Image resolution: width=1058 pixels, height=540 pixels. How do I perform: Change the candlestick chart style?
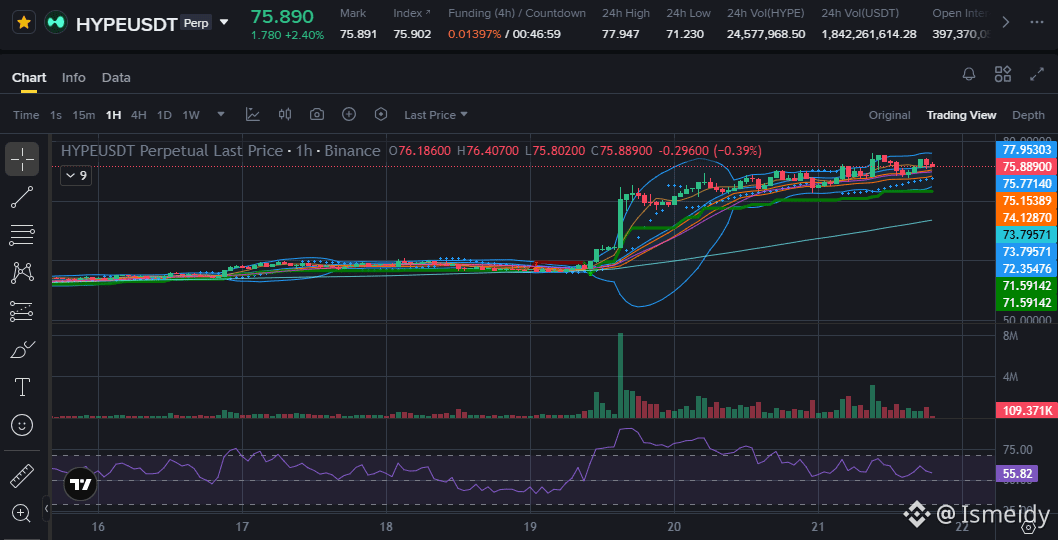point(285,115)
